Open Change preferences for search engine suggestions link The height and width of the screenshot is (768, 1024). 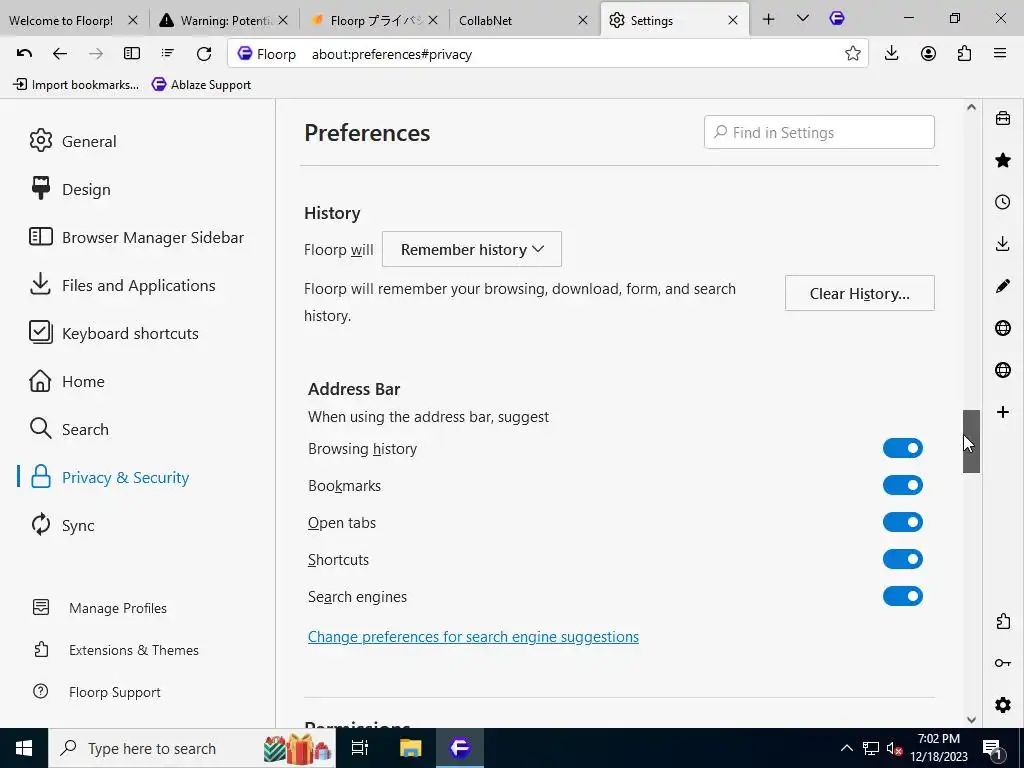pos(473,637)
